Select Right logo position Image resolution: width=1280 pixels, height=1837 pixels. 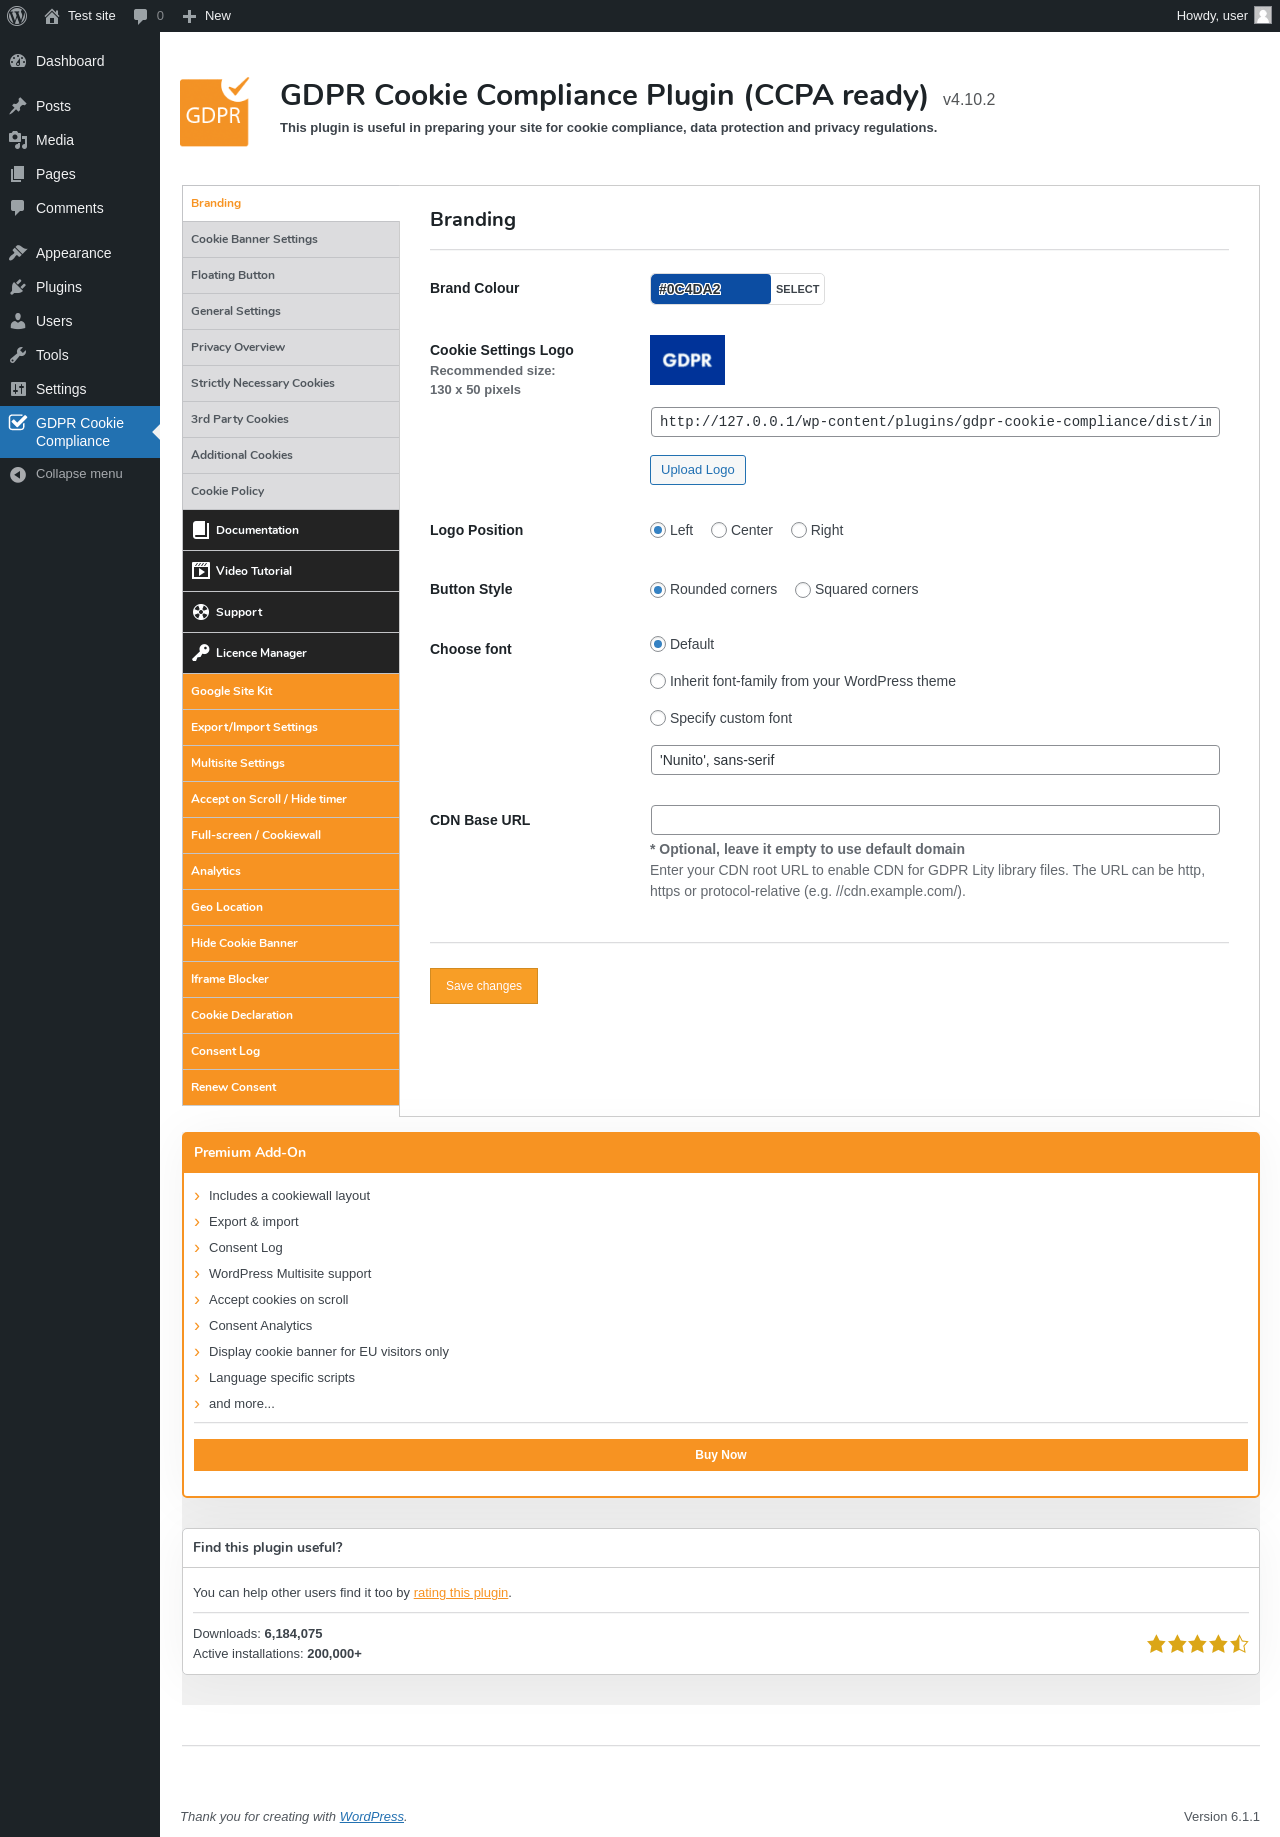(799, 530)
